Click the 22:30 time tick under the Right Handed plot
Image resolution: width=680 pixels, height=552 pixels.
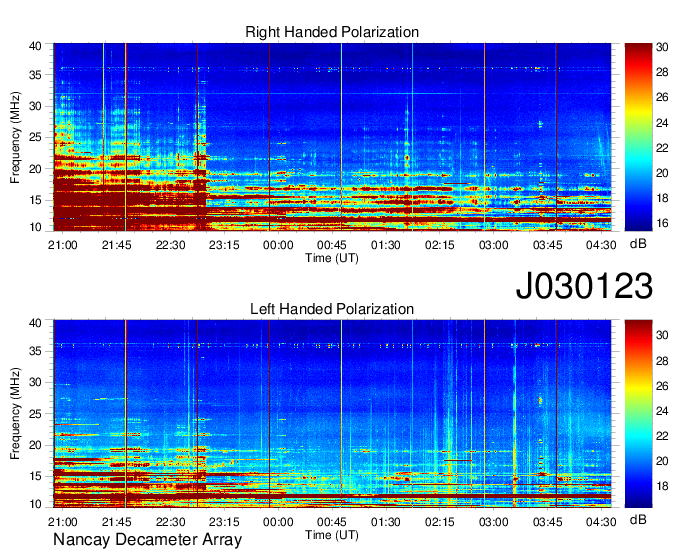(x=170, y=245)
